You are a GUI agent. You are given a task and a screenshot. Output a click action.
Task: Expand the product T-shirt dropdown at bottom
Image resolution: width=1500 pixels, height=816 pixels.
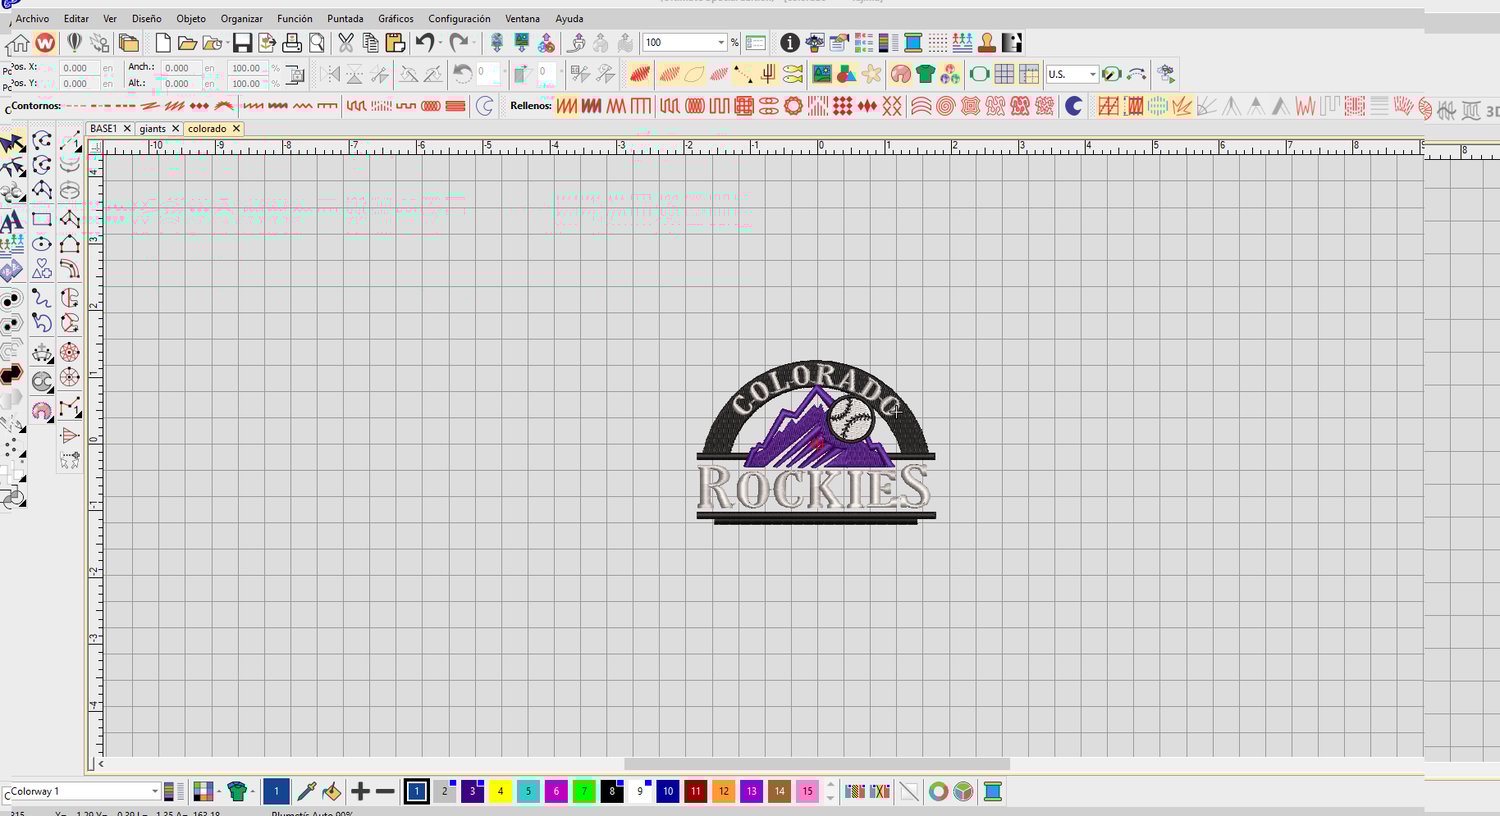(x=251, y=792)
